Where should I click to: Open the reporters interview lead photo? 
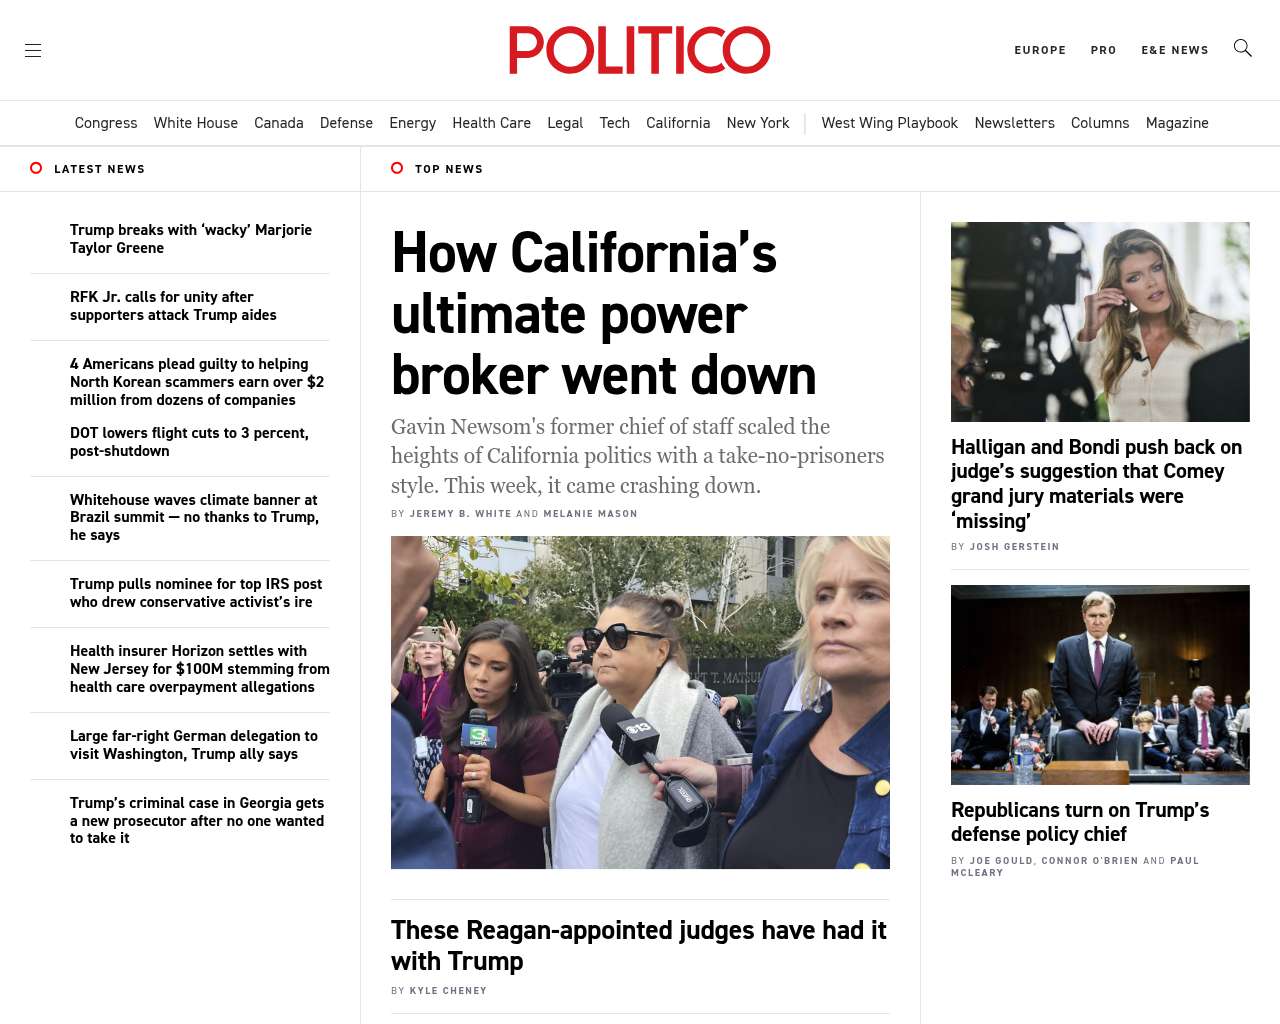pos(640,702)
